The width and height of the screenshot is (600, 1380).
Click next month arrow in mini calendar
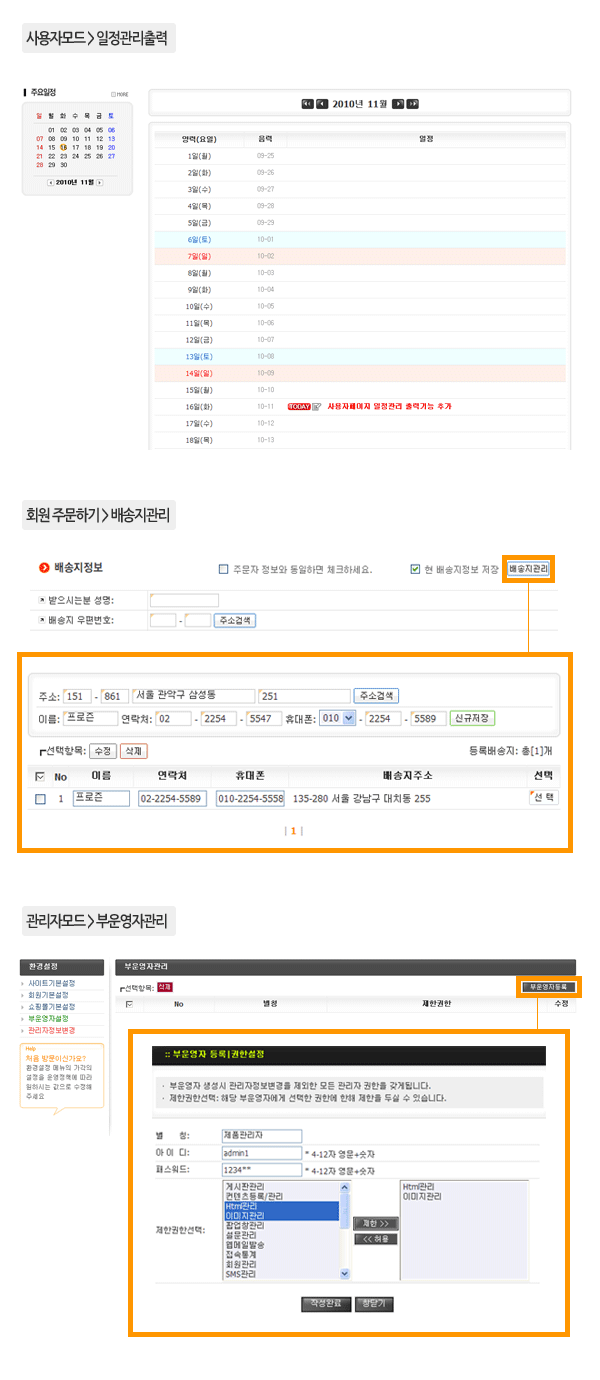click(99, 182)
